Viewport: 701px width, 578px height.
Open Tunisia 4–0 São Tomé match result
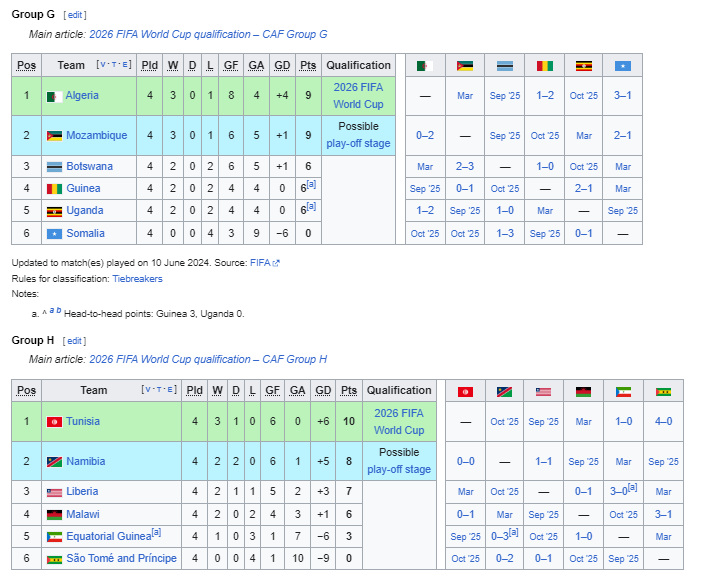point(663,422)
